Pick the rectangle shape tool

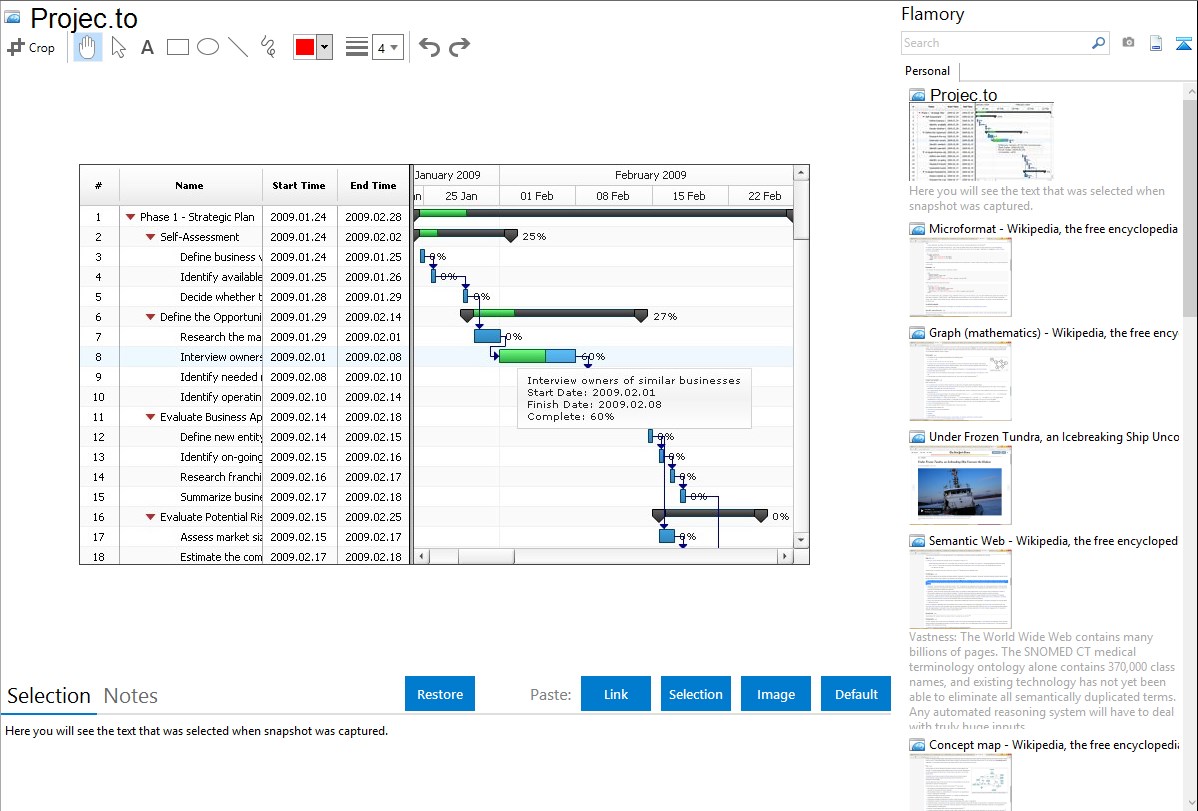pos(178,47)
